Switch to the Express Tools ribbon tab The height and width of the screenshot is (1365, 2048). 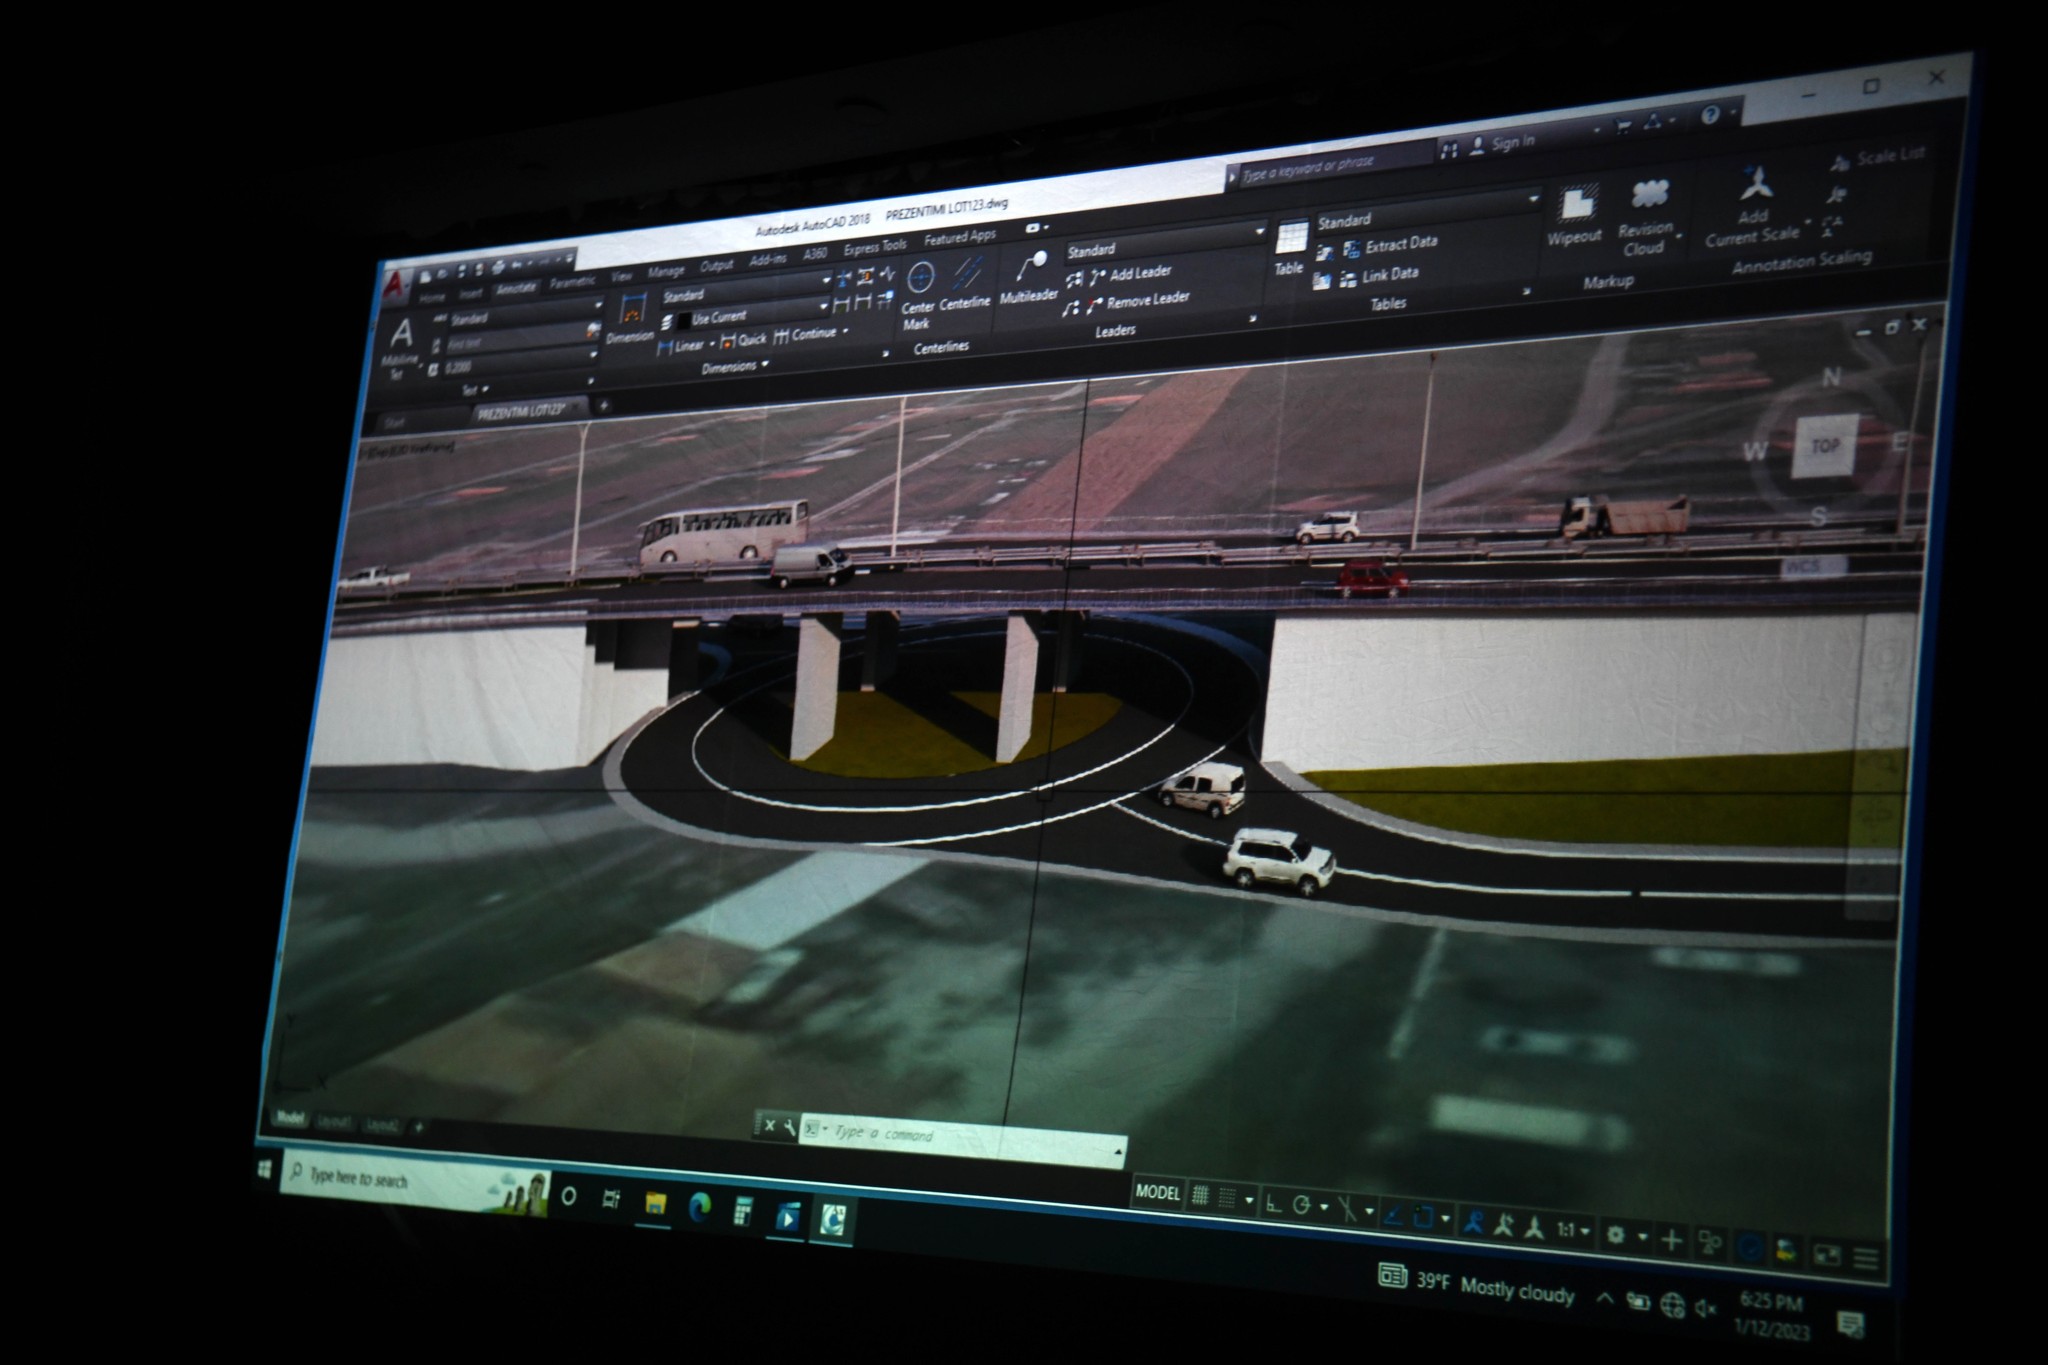point(875,247)
